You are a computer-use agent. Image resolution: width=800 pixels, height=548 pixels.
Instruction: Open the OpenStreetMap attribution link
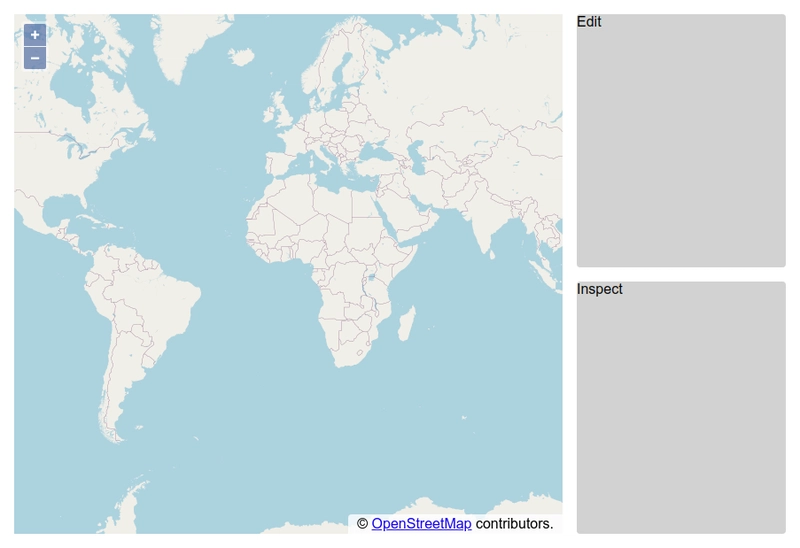point(421,524)
